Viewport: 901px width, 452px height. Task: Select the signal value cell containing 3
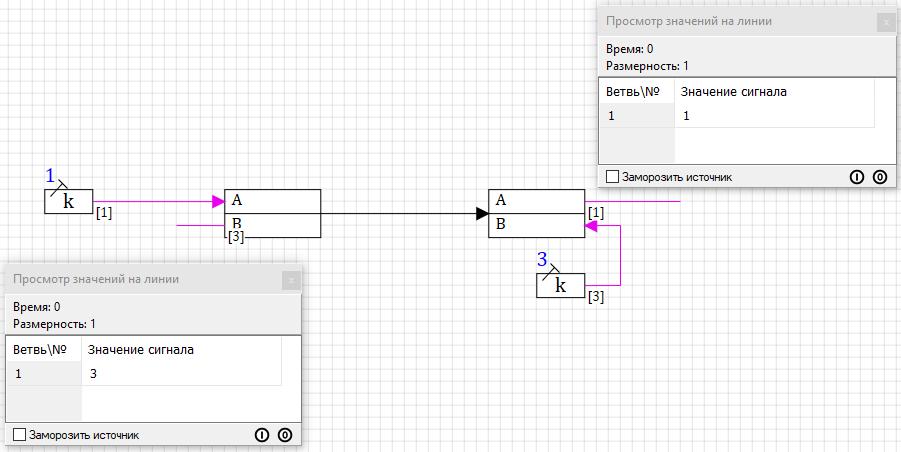(180, 373)
